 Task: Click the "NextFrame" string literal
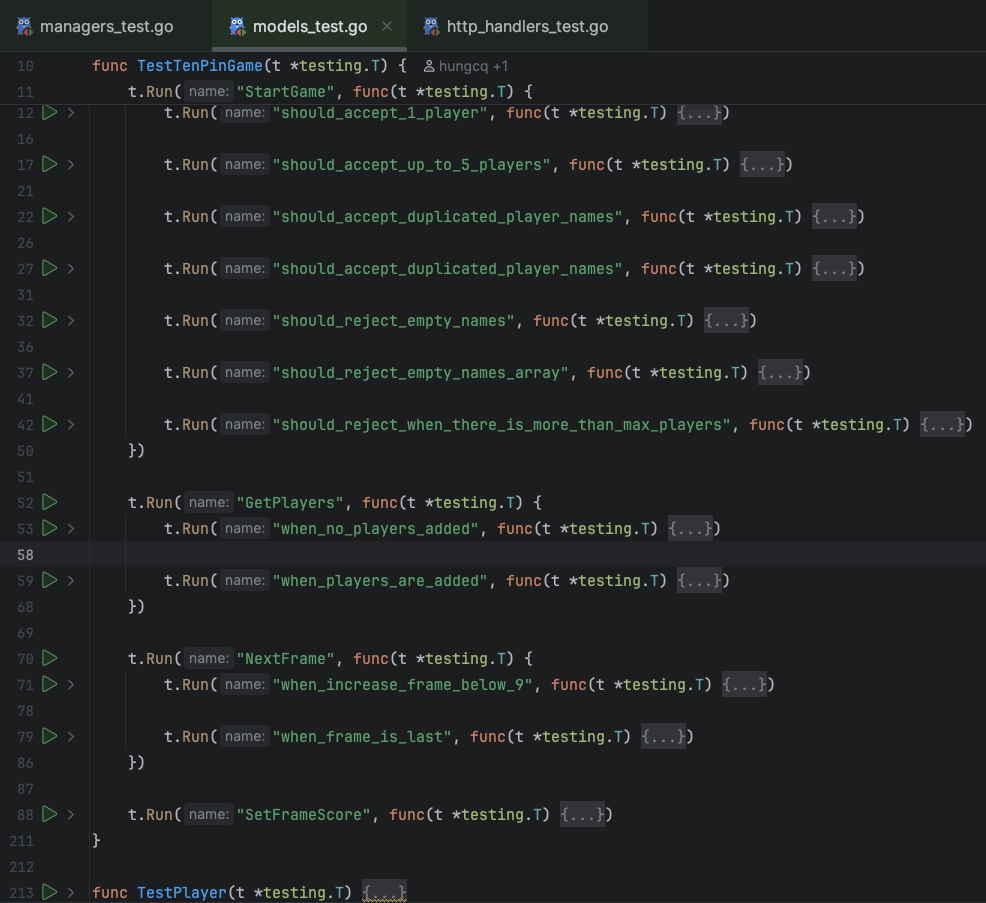coord(285,659)
